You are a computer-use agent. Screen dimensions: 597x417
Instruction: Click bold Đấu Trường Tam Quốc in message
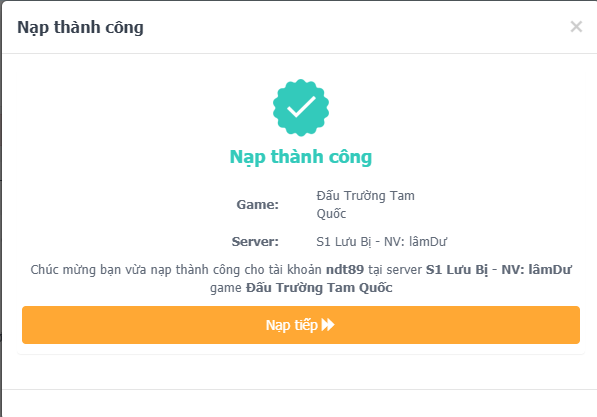[x=319, y=288]
